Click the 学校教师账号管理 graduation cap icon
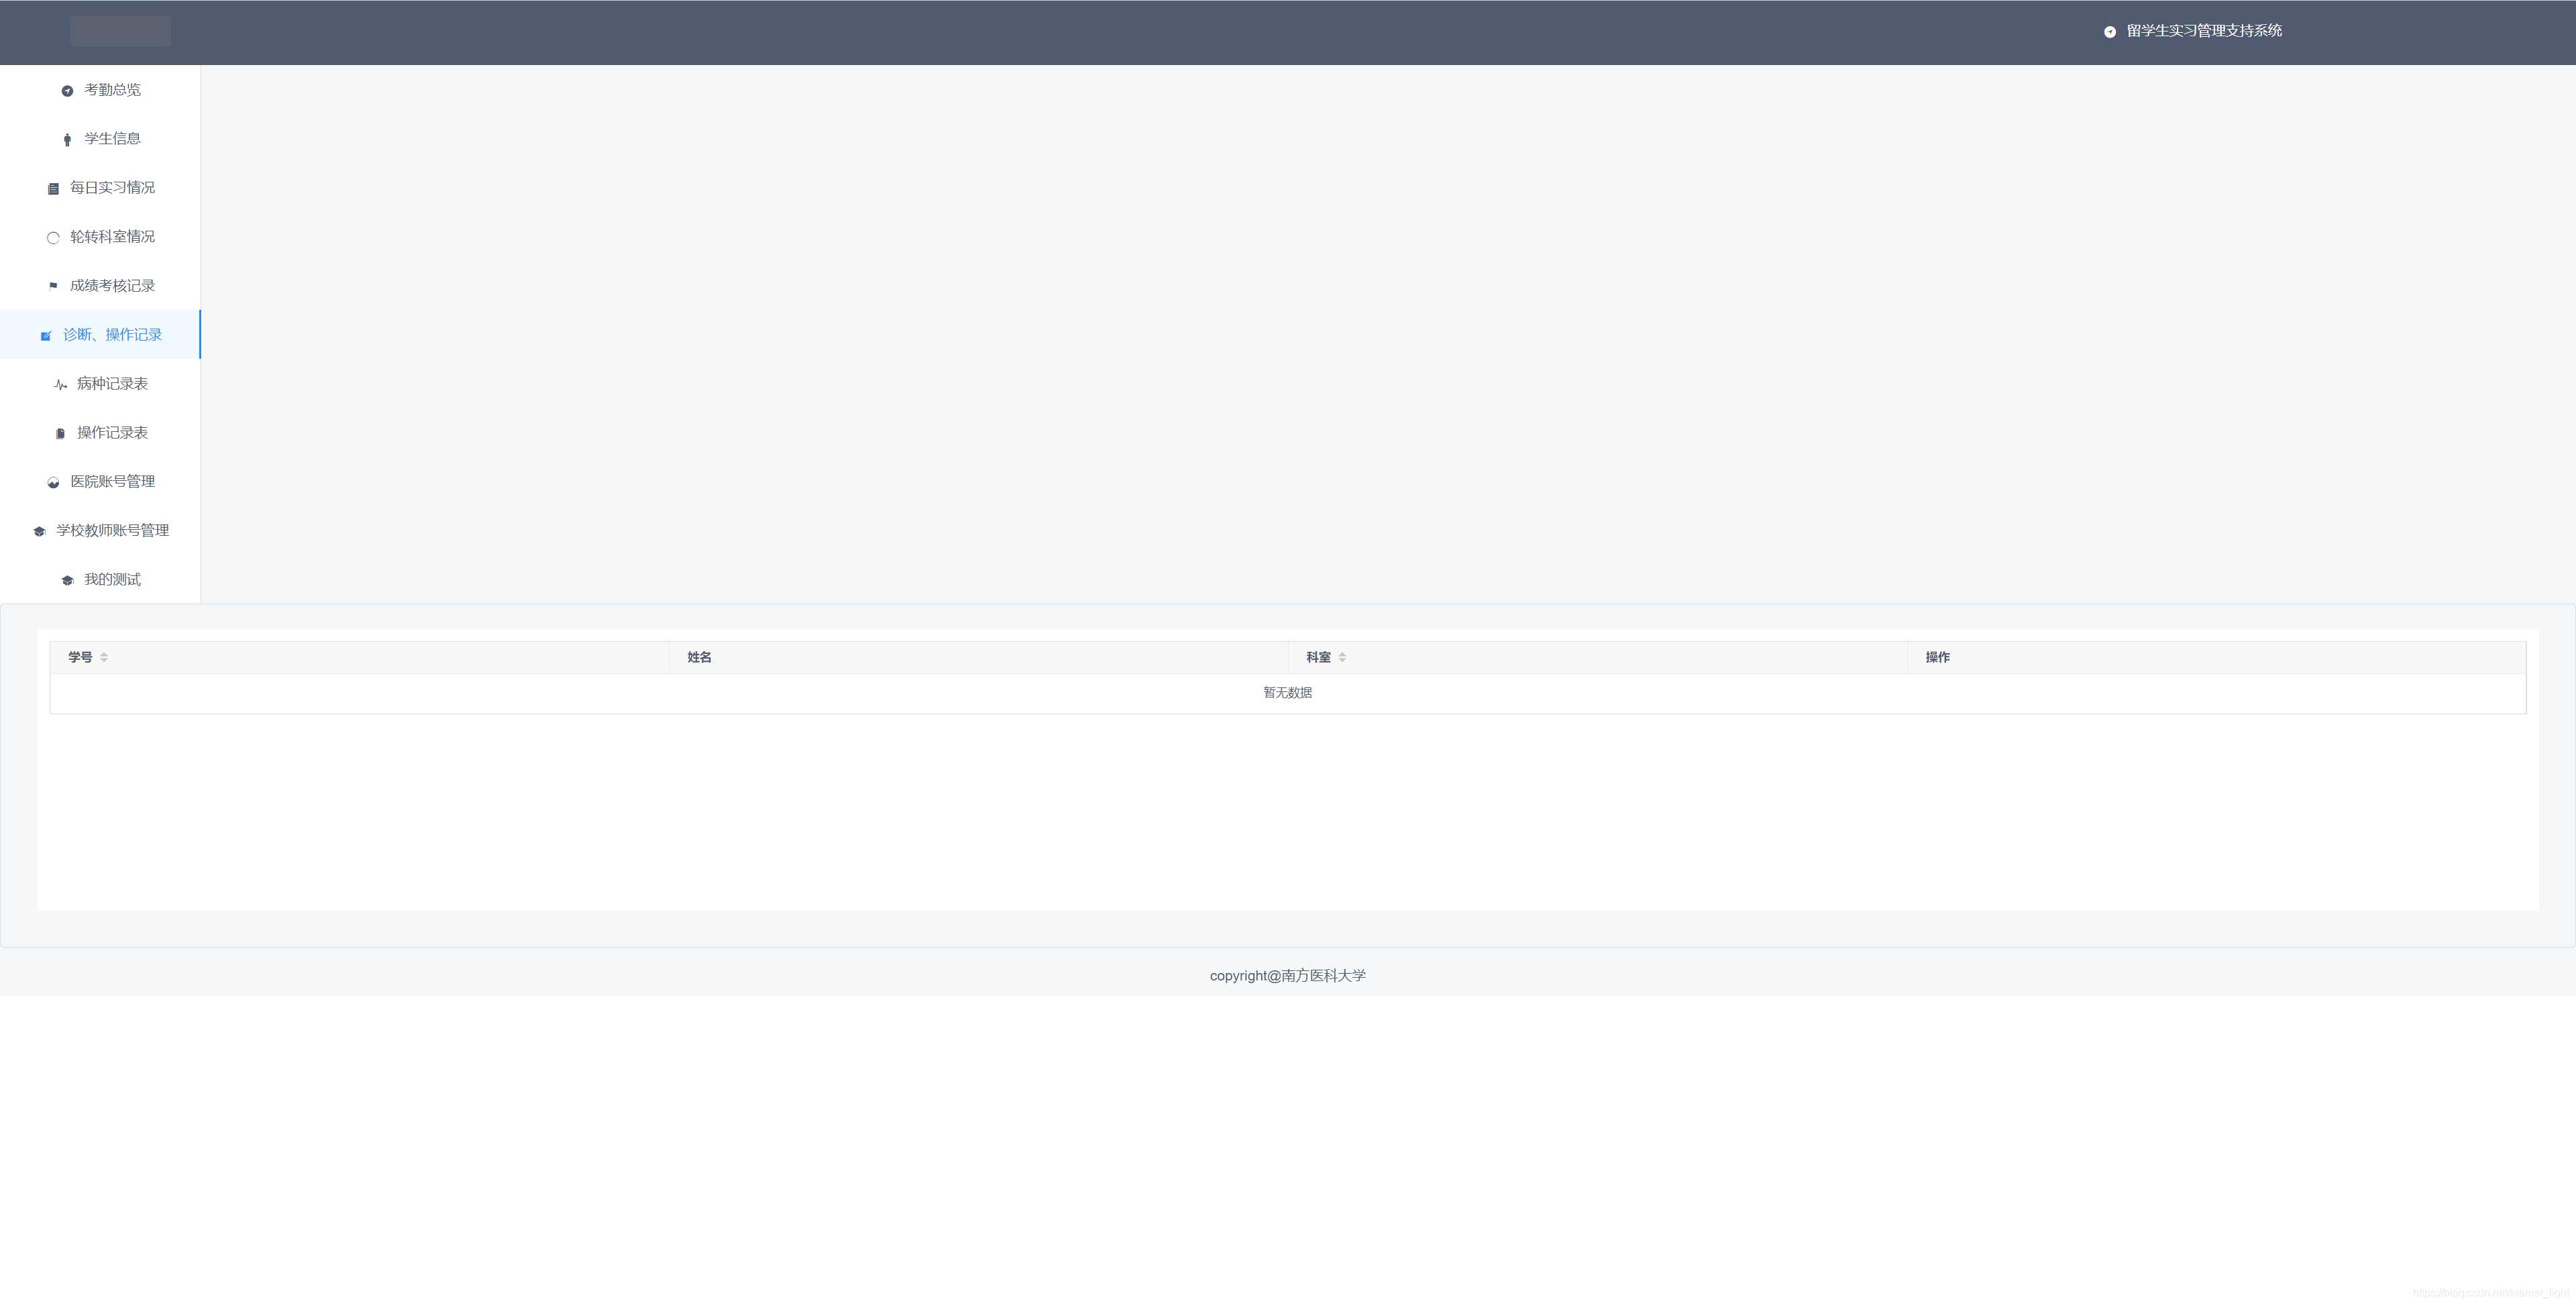Viewport: 2576px width, 1305px height. pyautogui.click(x=39, y=532)
